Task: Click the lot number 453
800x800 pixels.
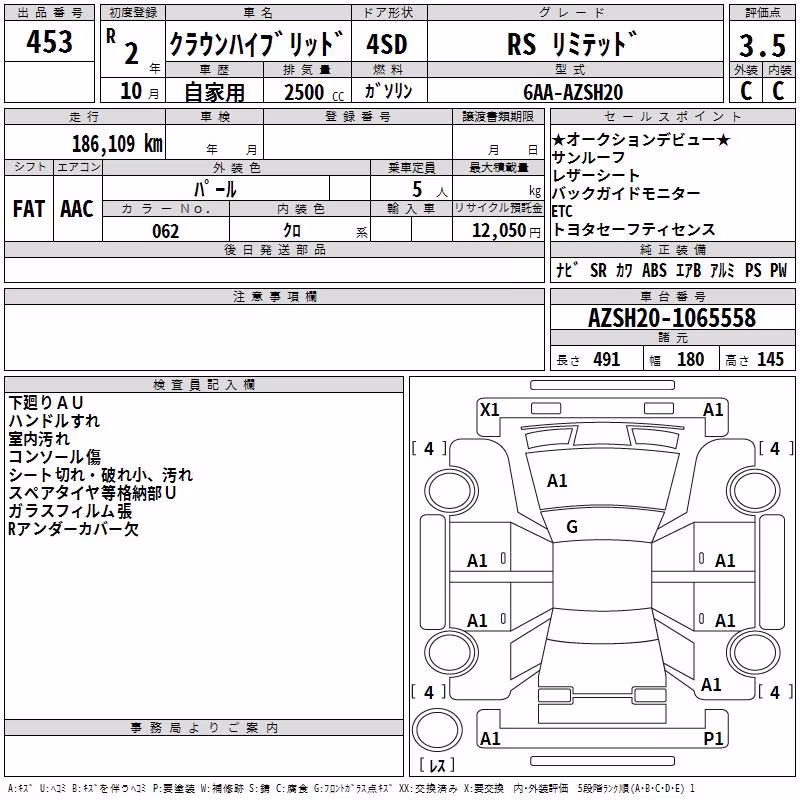Action: point(49,41)
